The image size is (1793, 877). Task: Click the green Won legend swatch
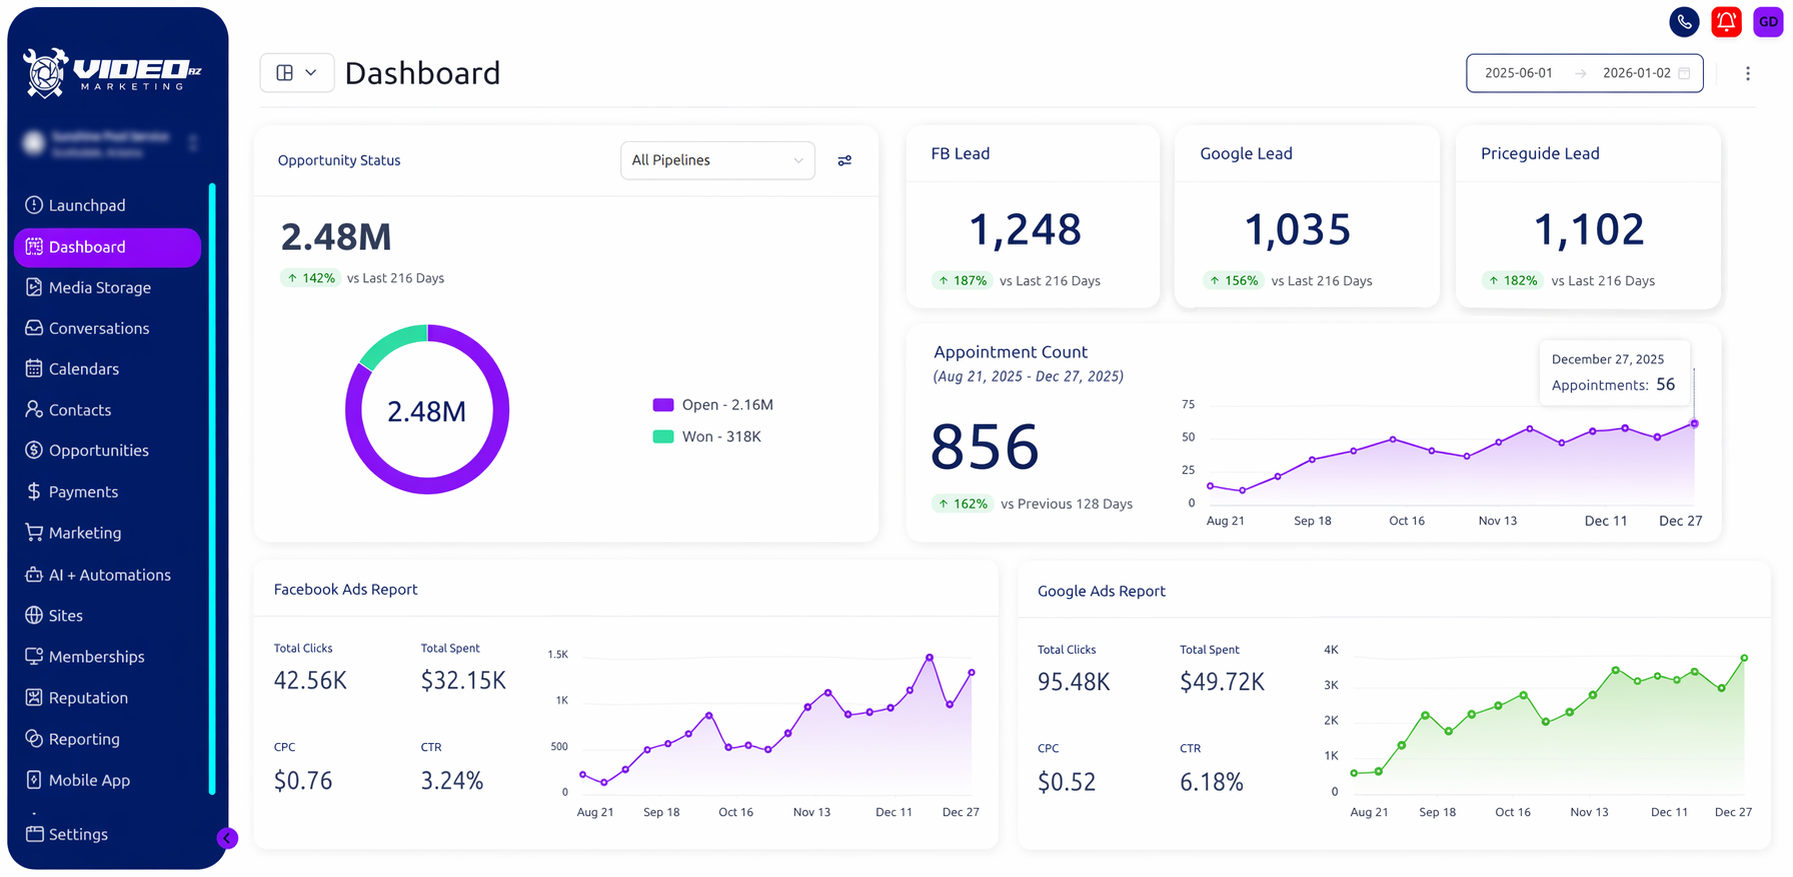[x=663, y=437]
